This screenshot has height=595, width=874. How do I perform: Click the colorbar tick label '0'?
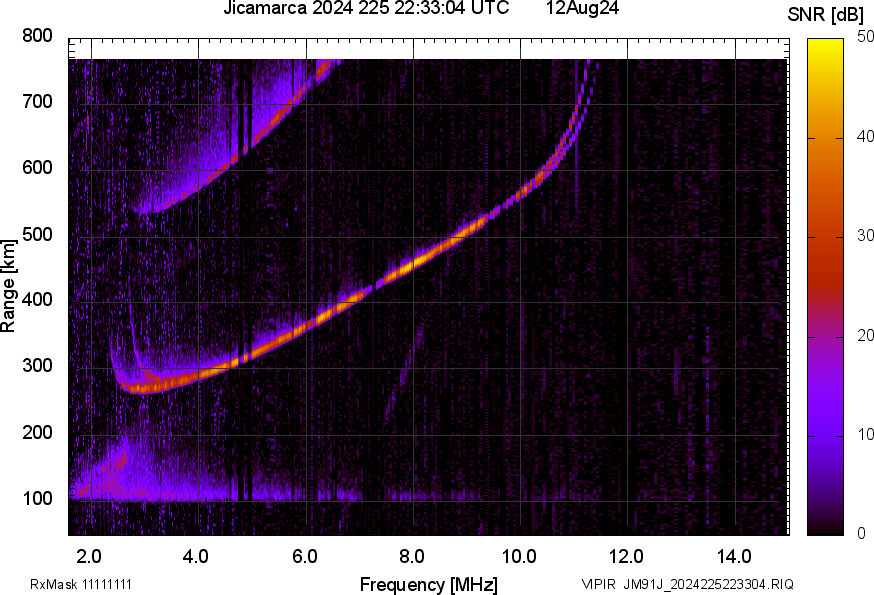[861, 533]
